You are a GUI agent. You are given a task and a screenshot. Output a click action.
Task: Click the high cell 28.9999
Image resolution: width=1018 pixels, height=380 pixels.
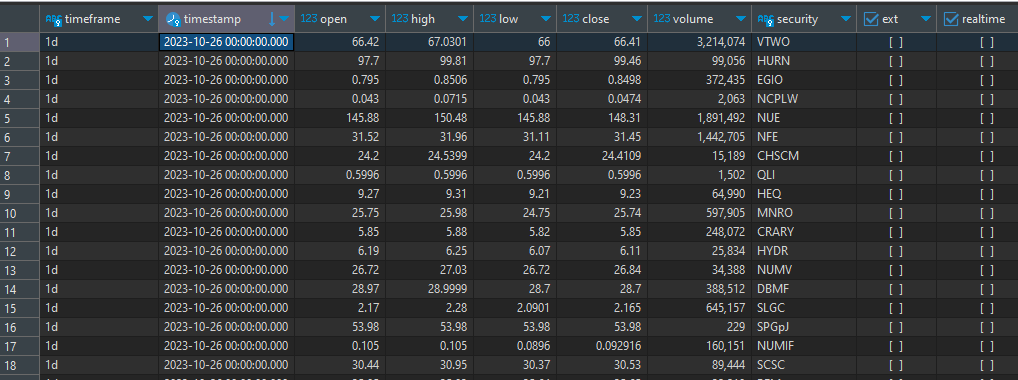click(x=429, y=289)
